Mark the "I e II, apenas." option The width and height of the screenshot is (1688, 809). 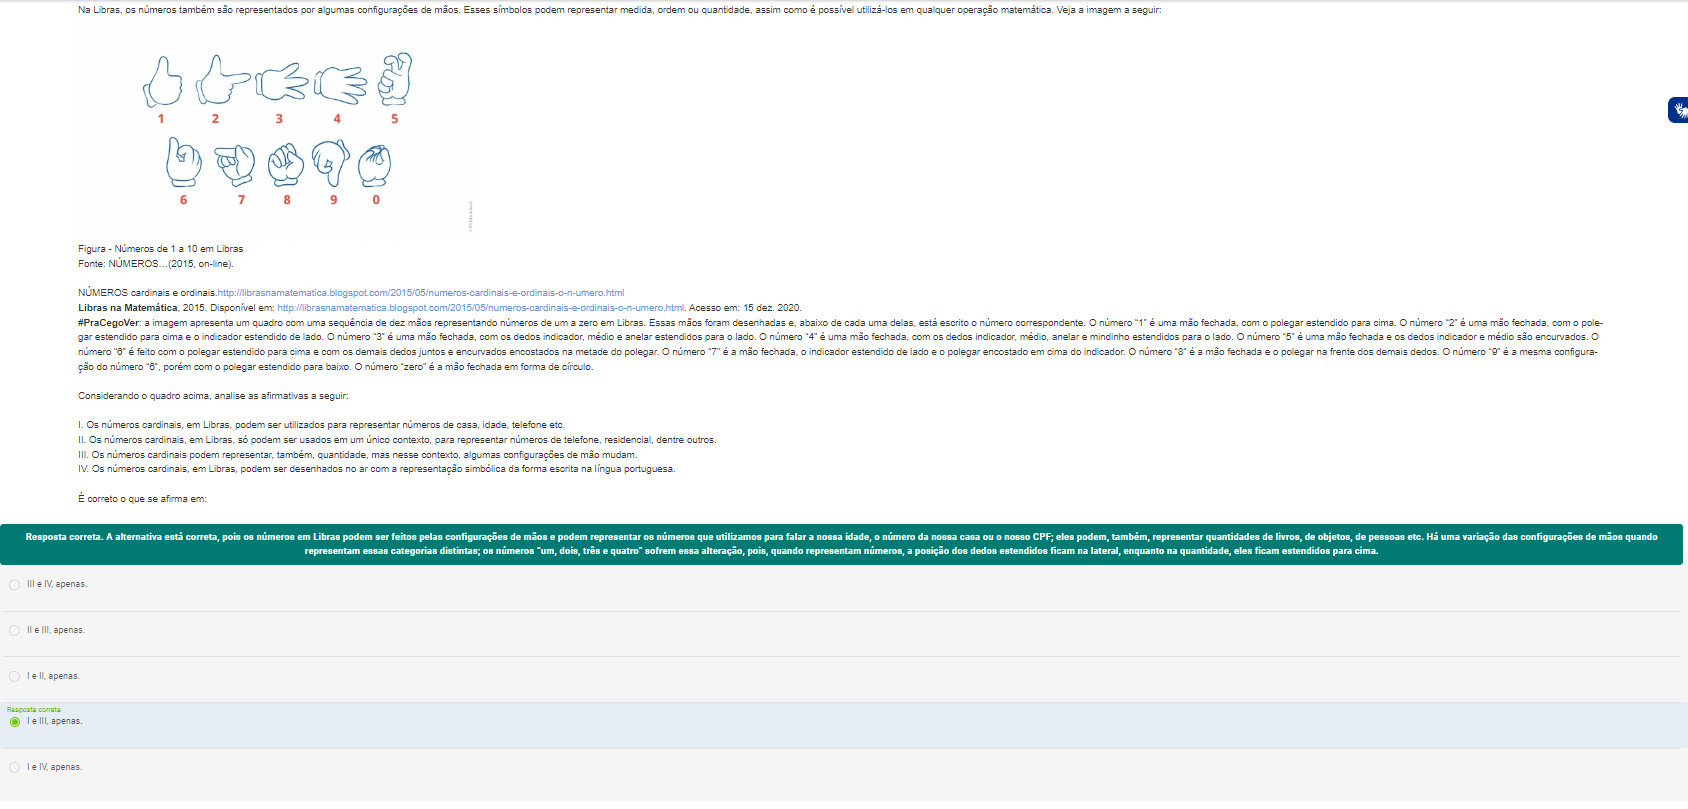(14, 677)
